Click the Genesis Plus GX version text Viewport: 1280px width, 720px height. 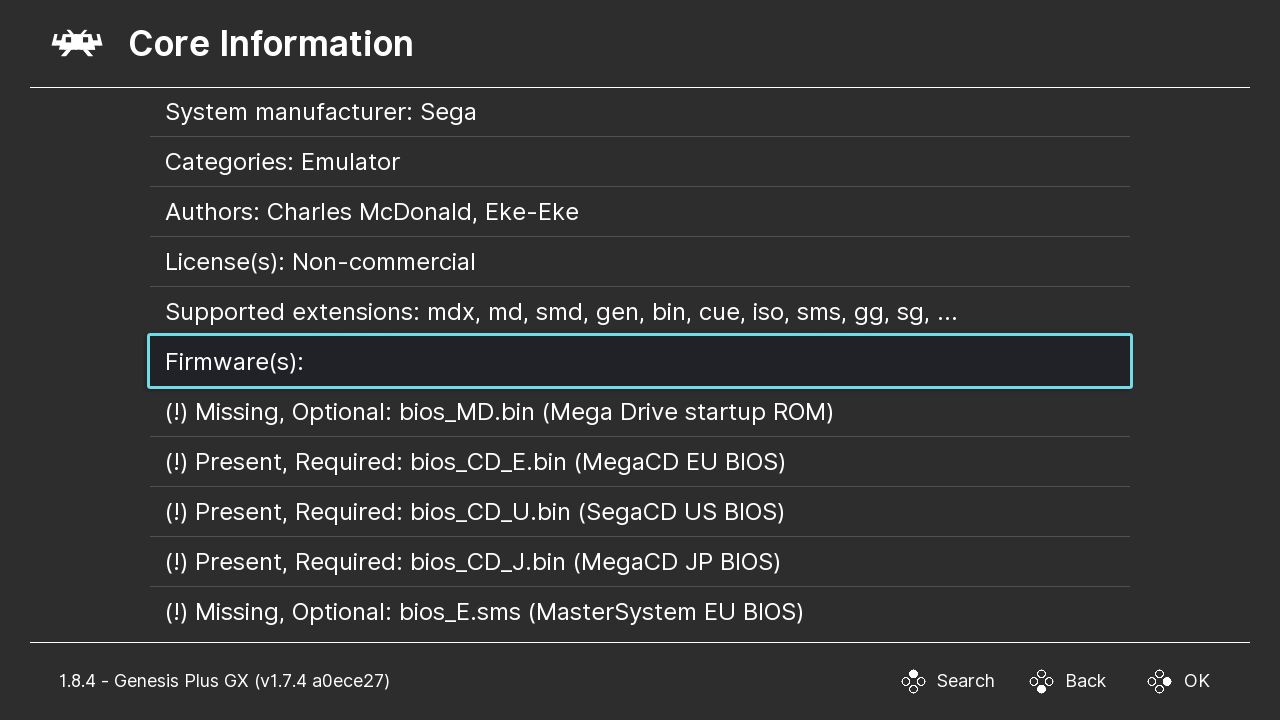click(224, 681)
